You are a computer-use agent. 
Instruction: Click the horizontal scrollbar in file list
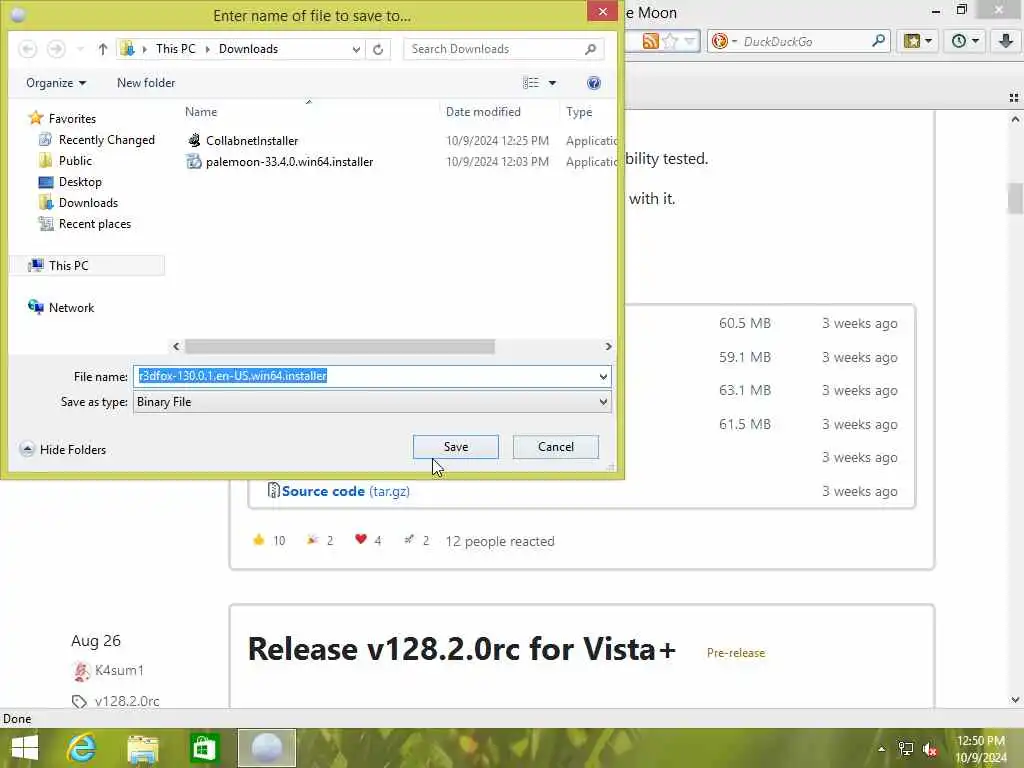[x=340, y=346]
